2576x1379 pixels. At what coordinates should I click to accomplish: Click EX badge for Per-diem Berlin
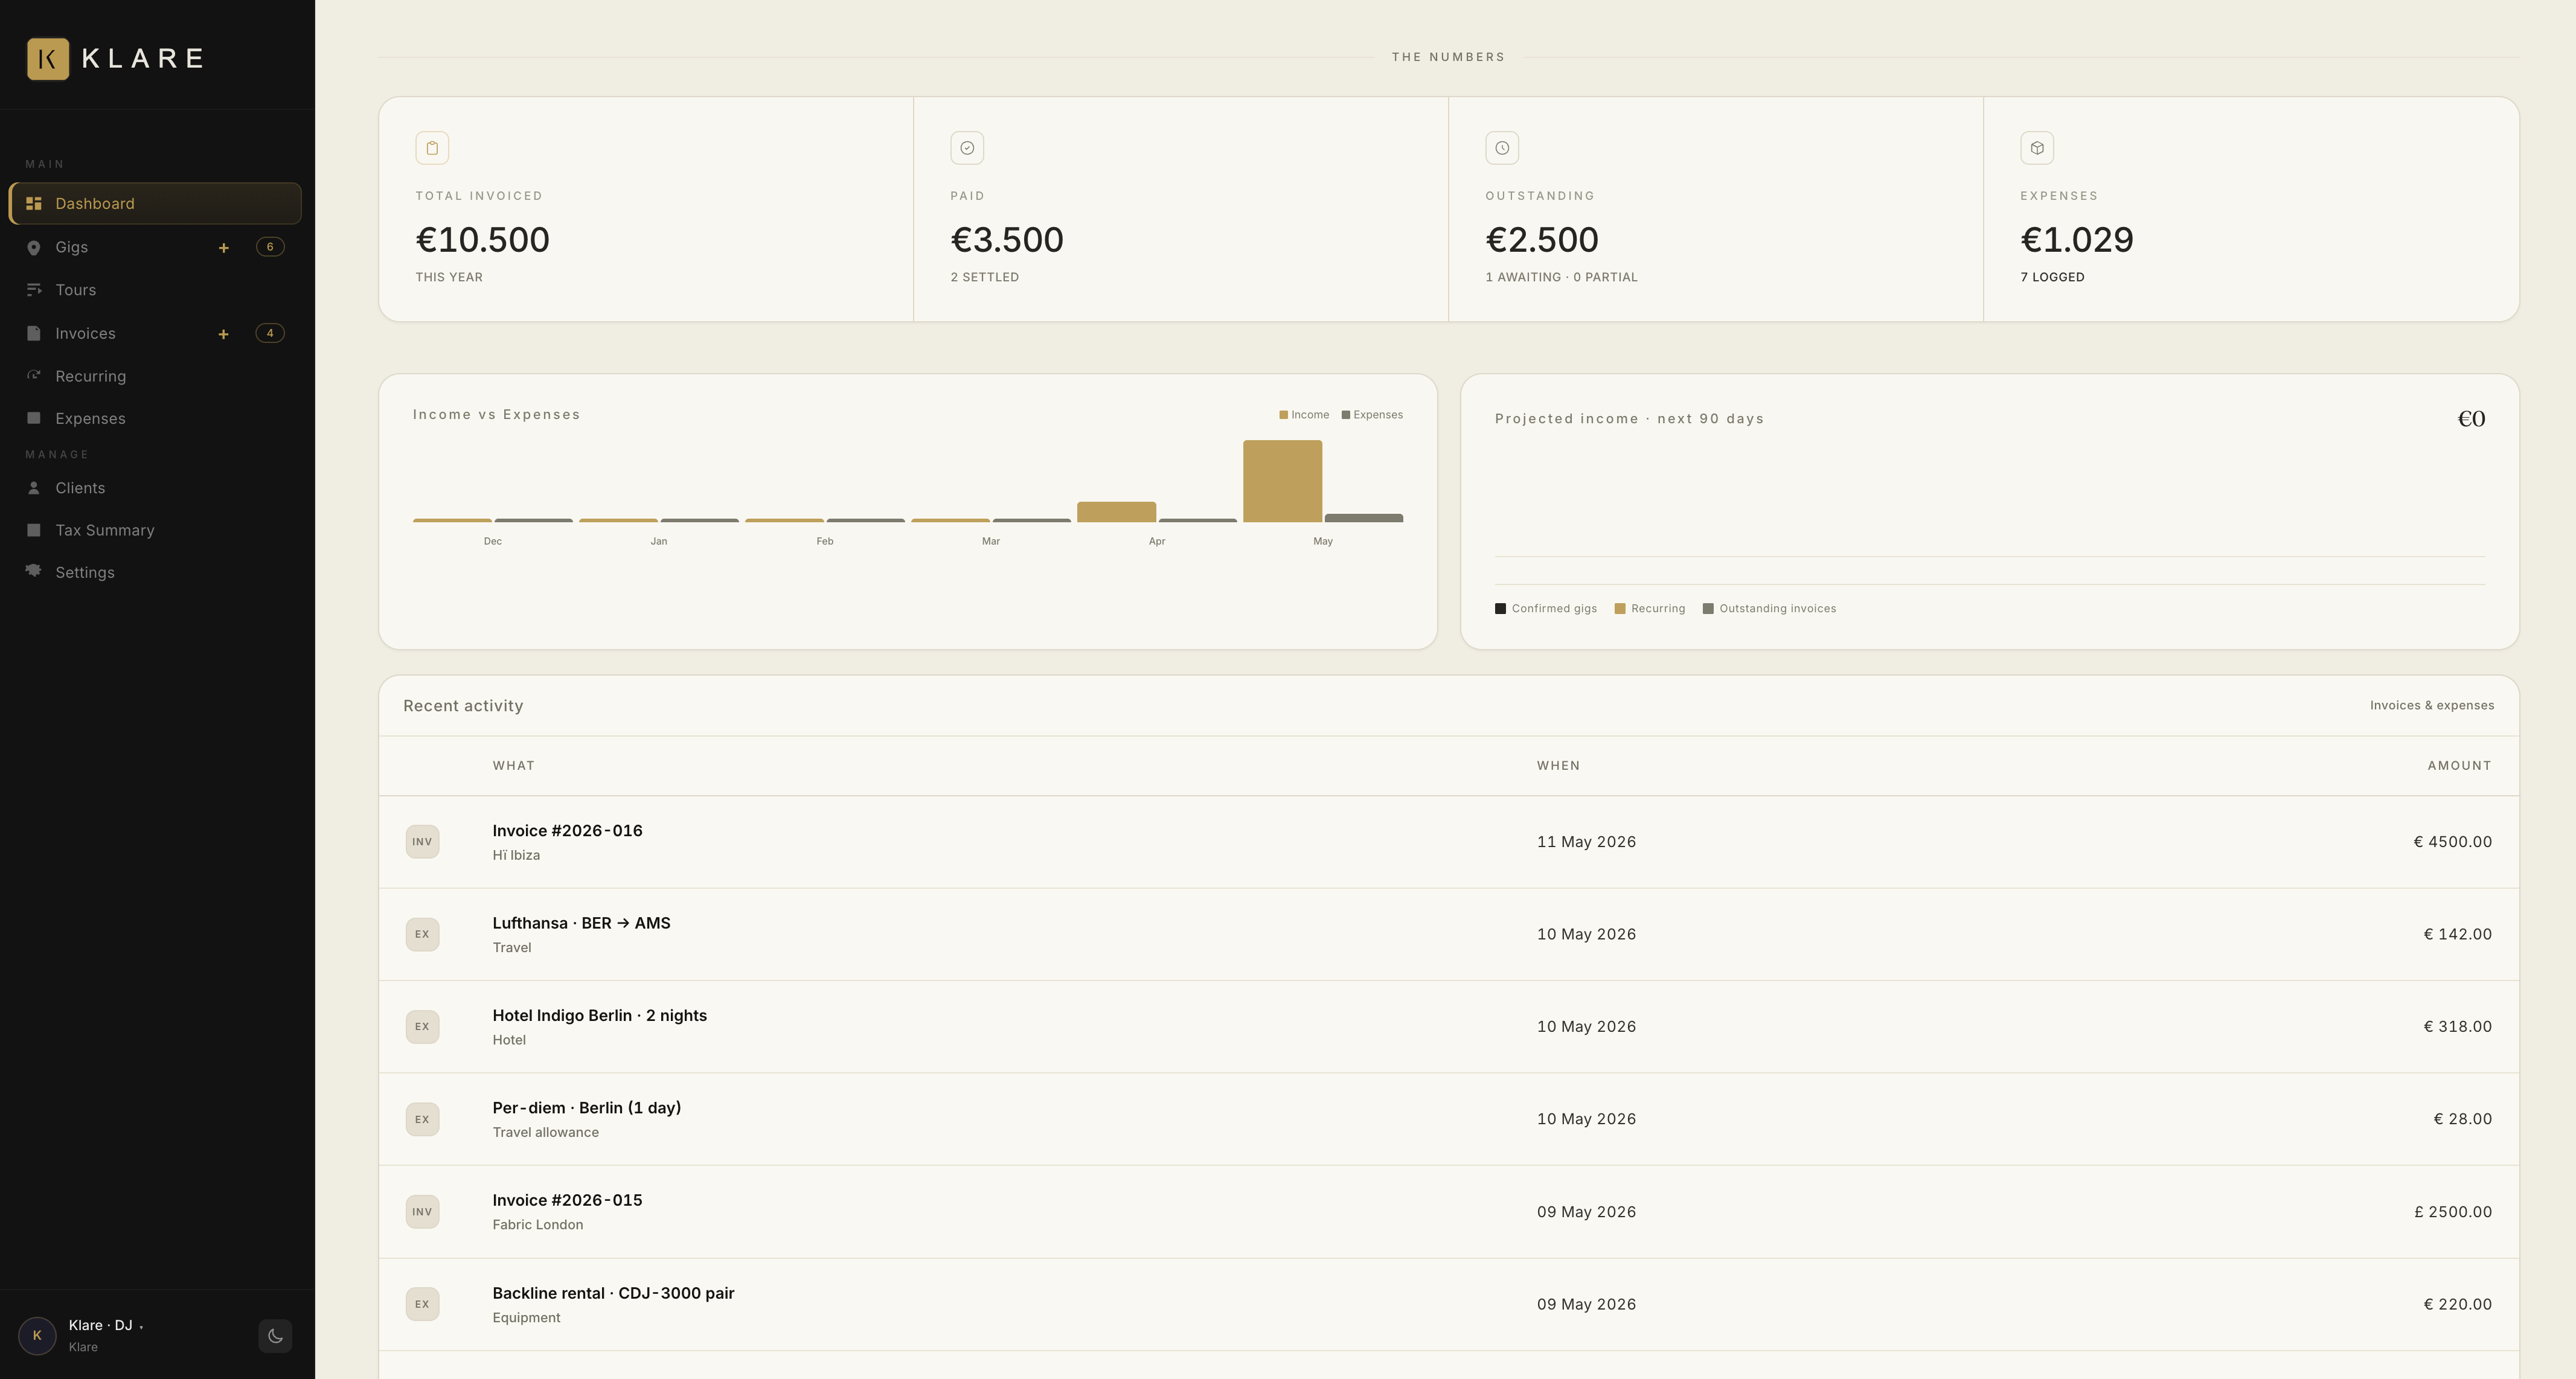422,1119
